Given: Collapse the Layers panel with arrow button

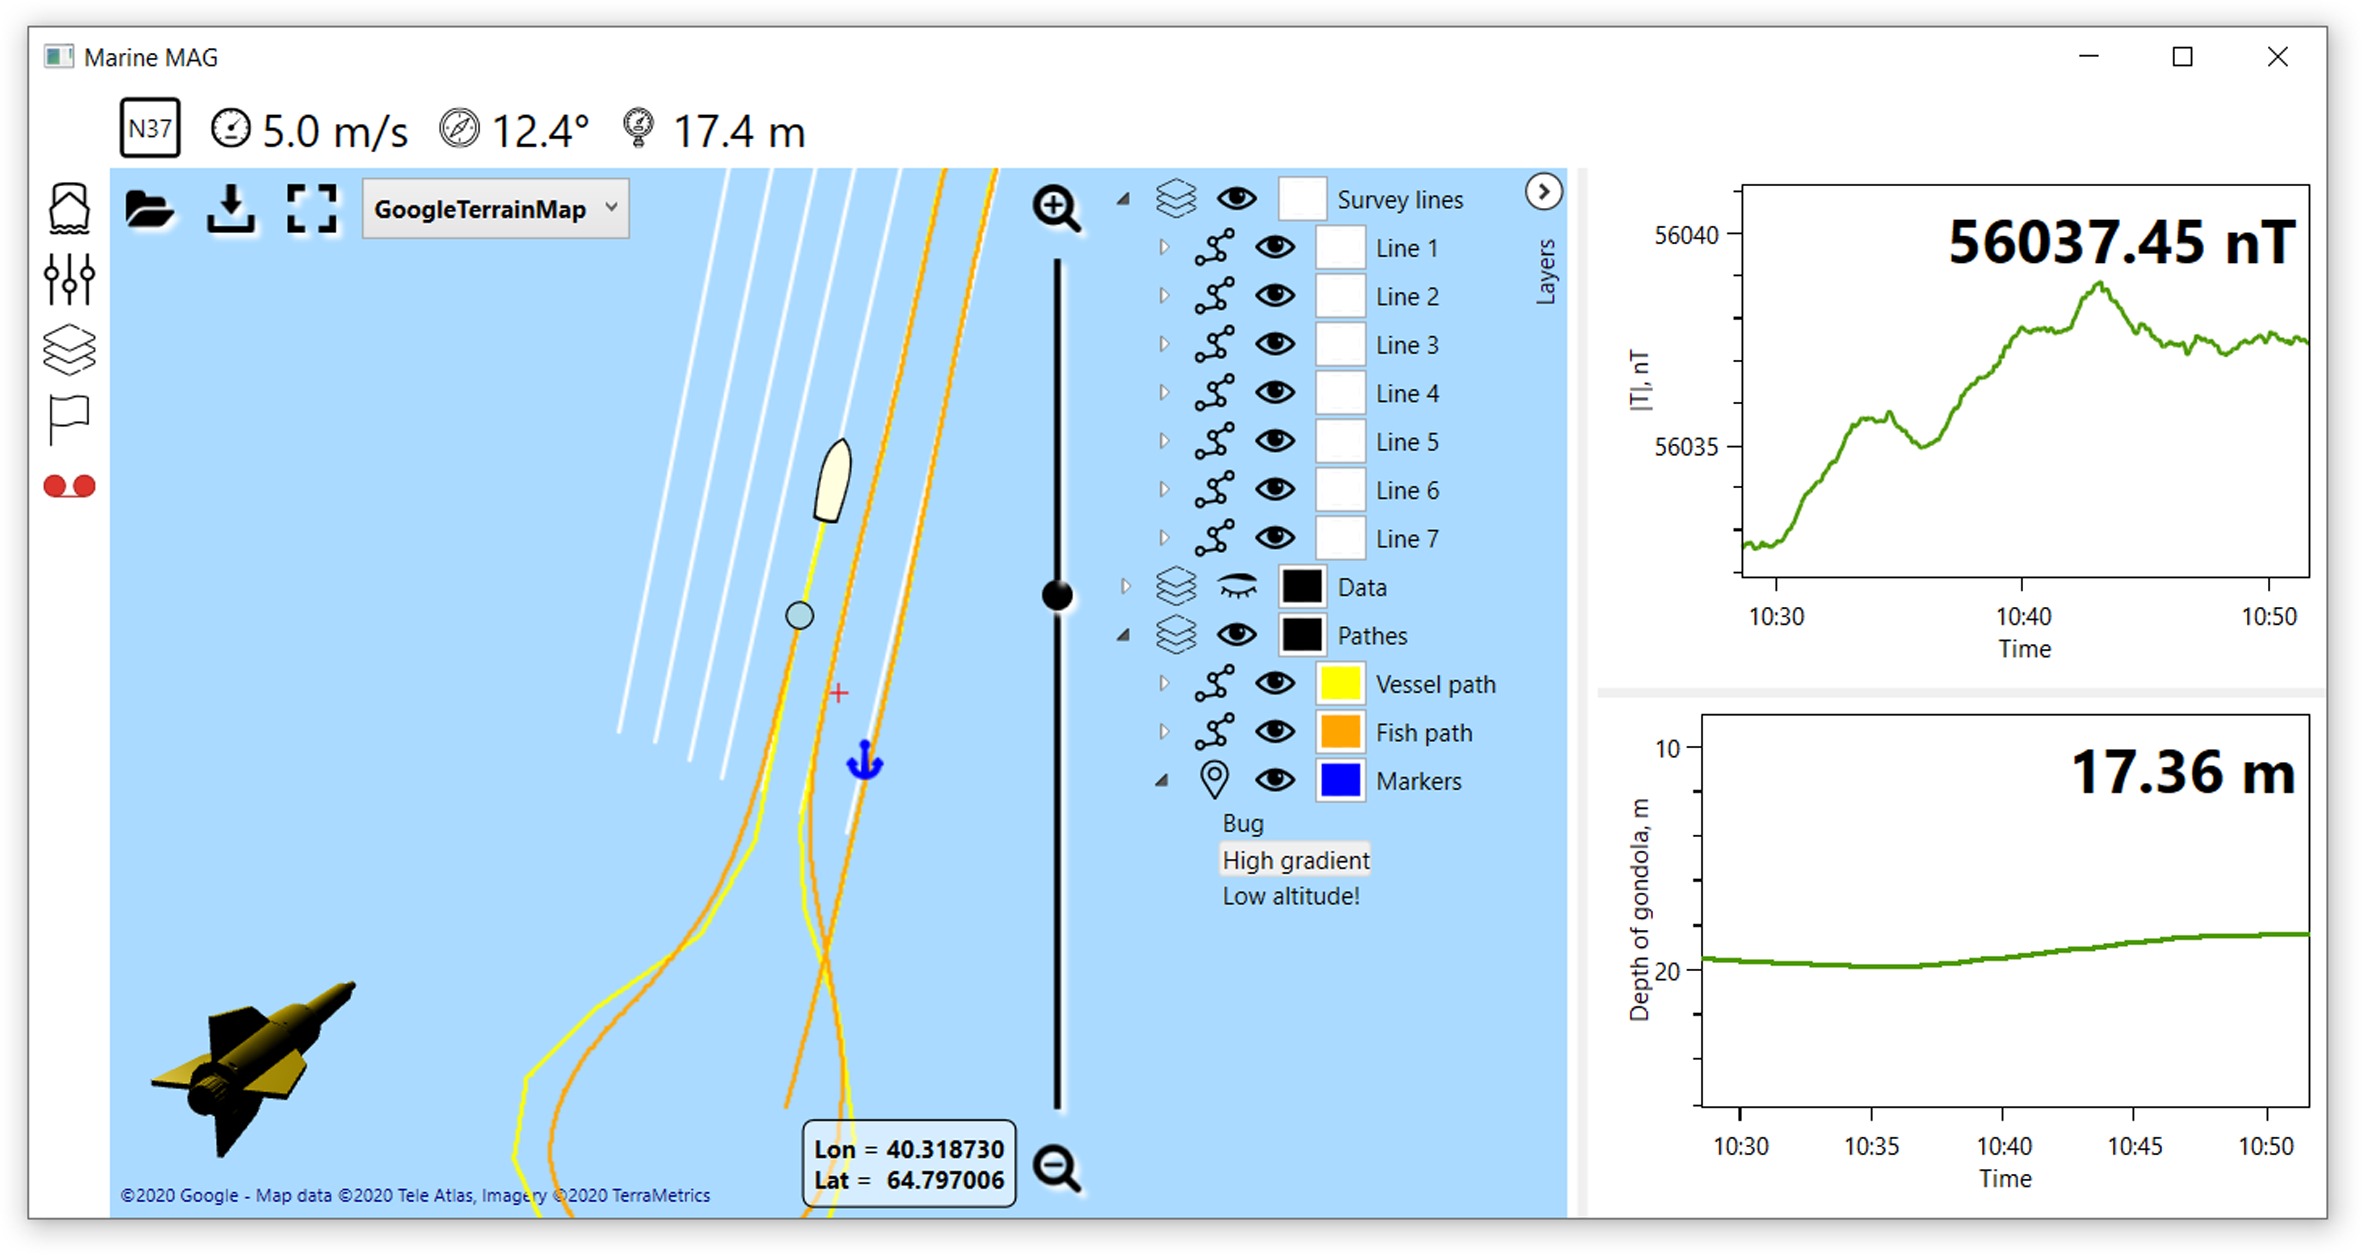Looking at the screenshot, I should 1543,191.
